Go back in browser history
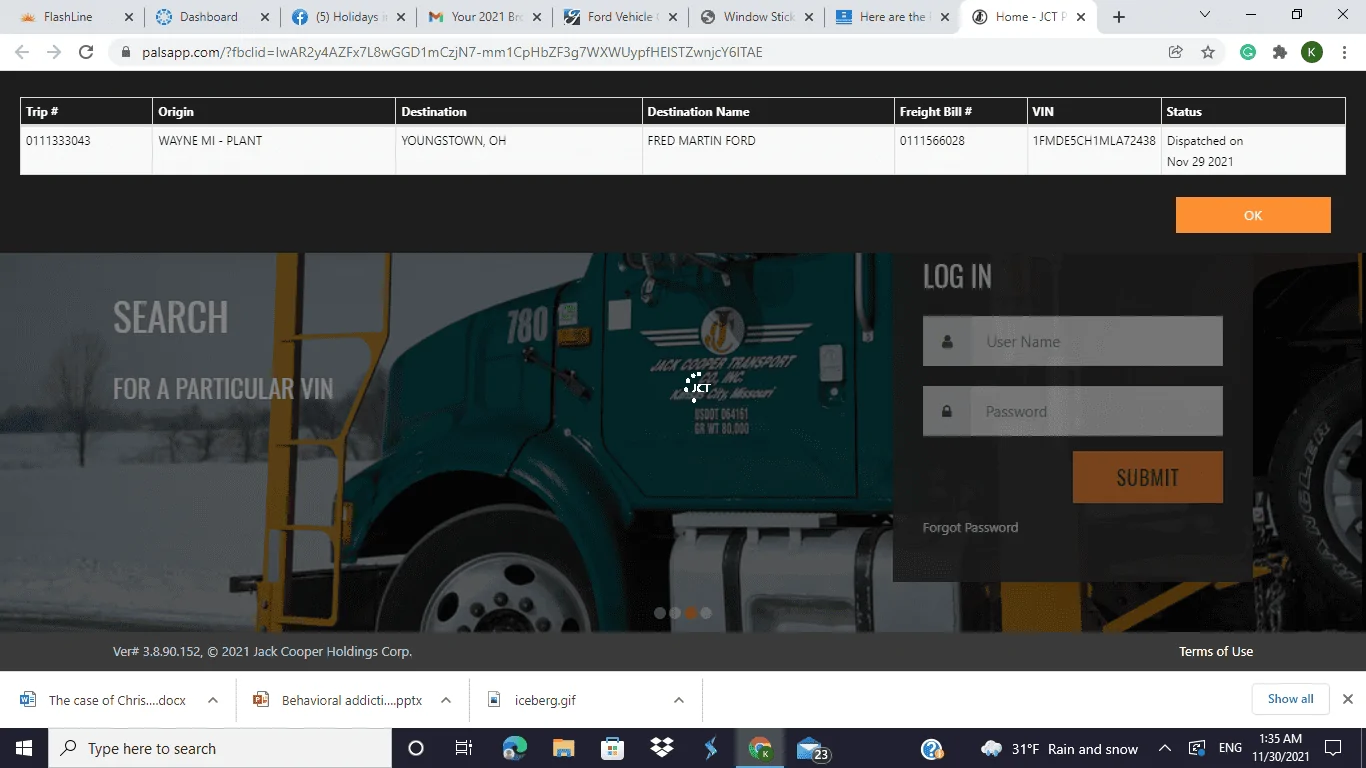The image size is (1366, 768). point(22,52)
